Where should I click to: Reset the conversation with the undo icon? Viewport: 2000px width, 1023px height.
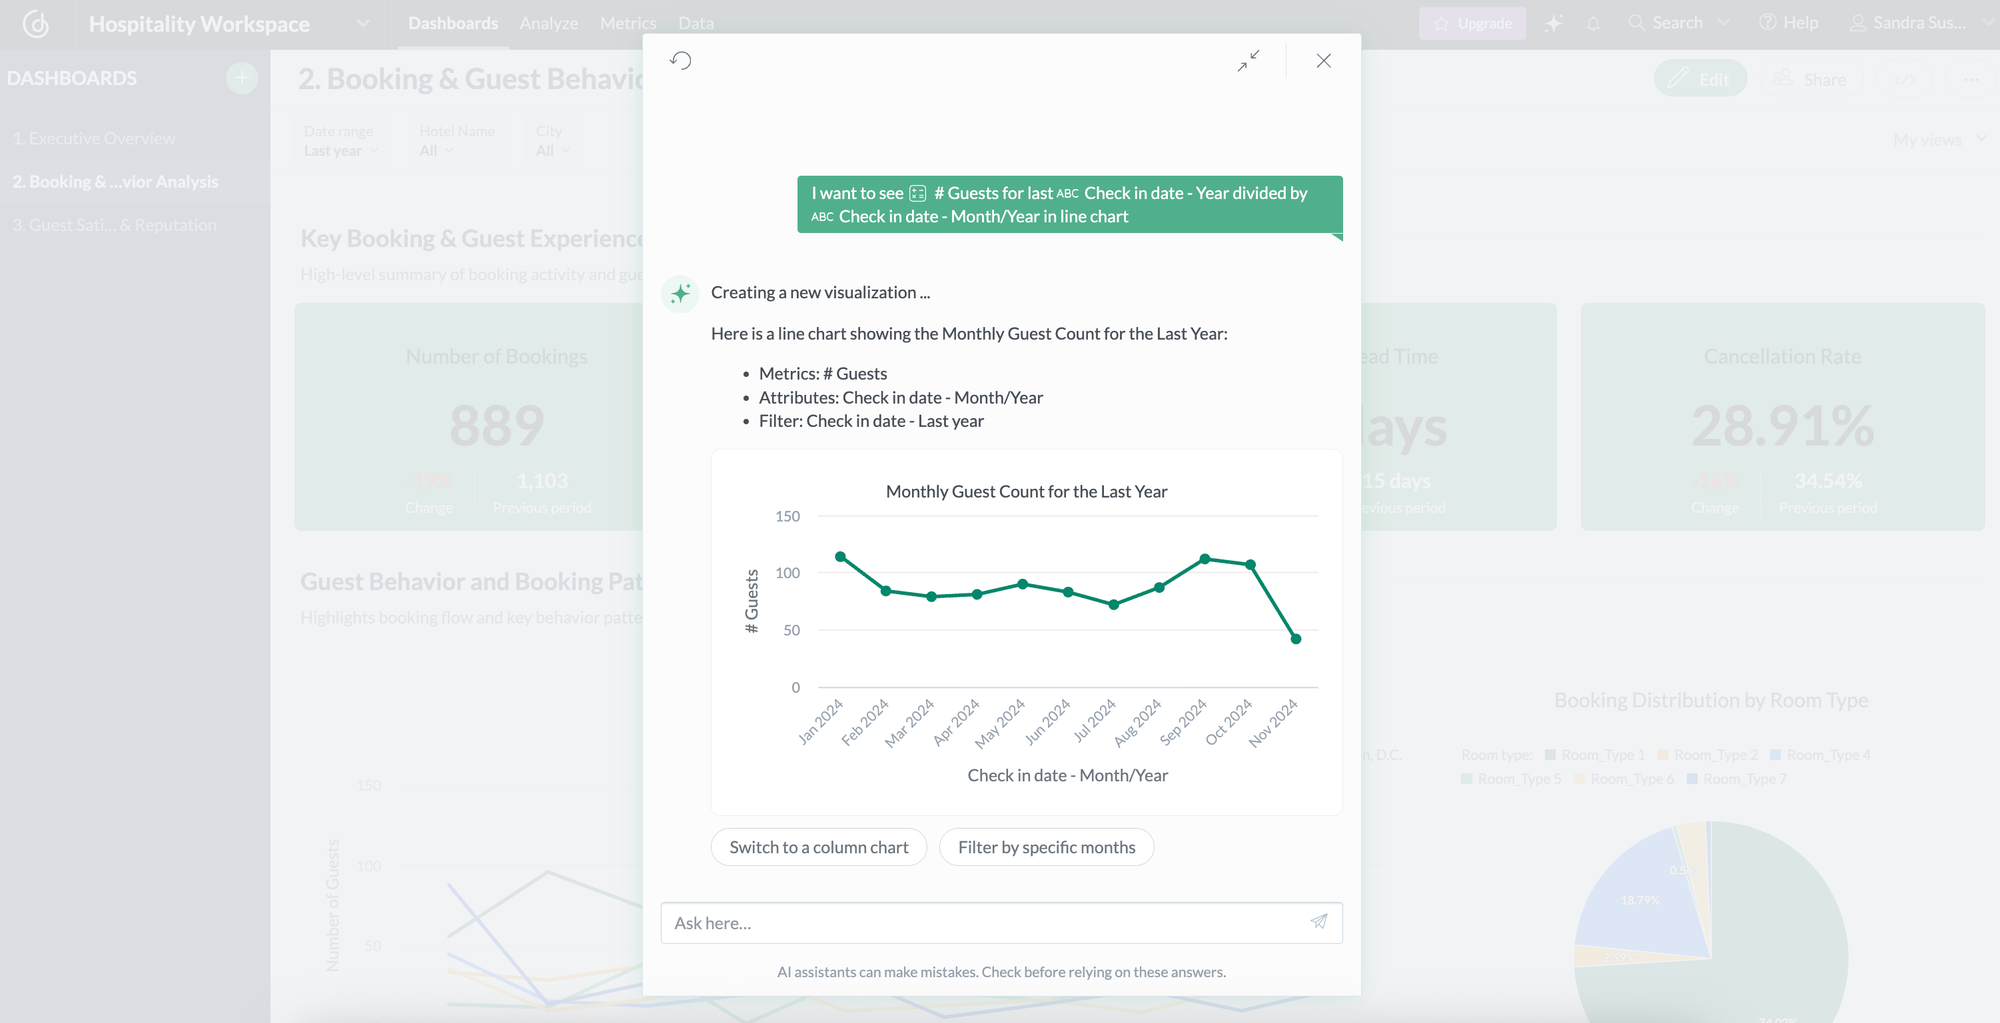tap(682, 61)
